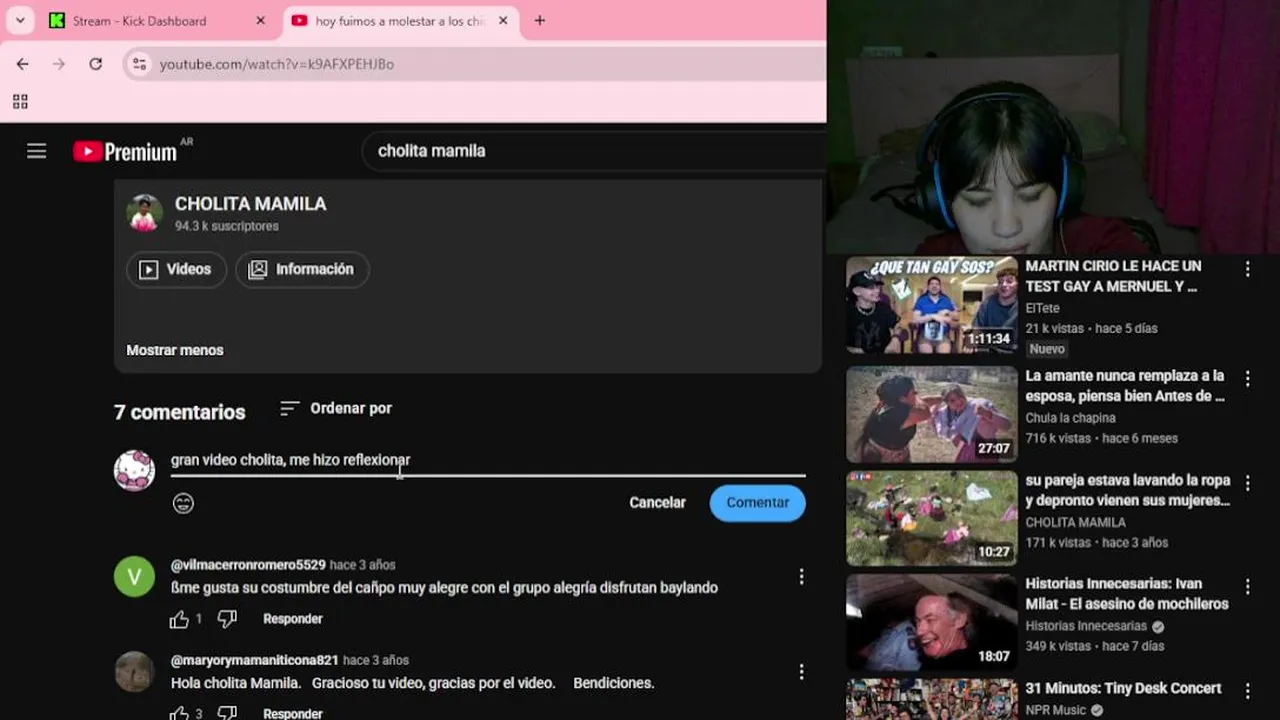The height and width of the screenshot is (720, 1280).
Task: Close the Stream - Kick Dashboard tab
Action: [x=261, y=21]
